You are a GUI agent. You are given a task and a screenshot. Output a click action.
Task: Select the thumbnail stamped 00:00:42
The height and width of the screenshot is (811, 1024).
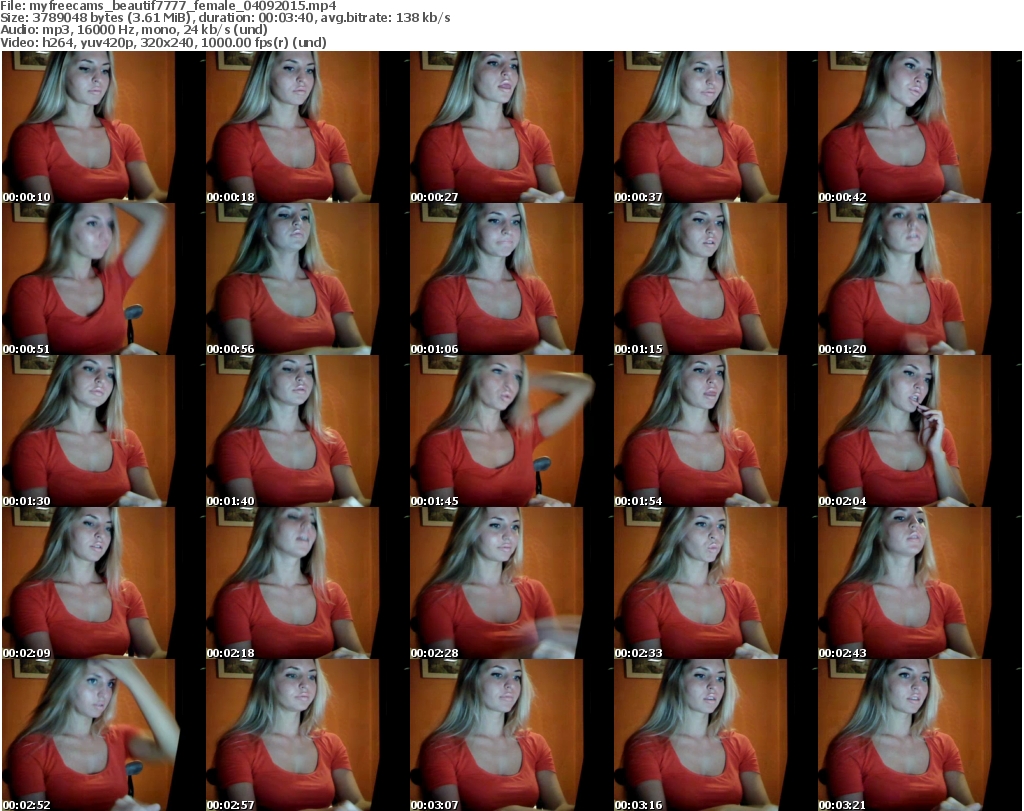pos(920,127)
